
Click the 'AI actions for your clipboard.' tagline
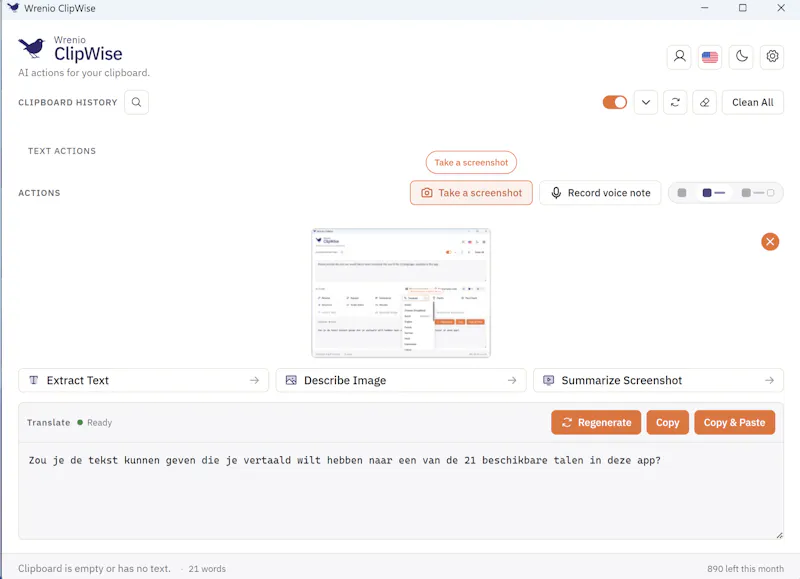pos(84,72)
